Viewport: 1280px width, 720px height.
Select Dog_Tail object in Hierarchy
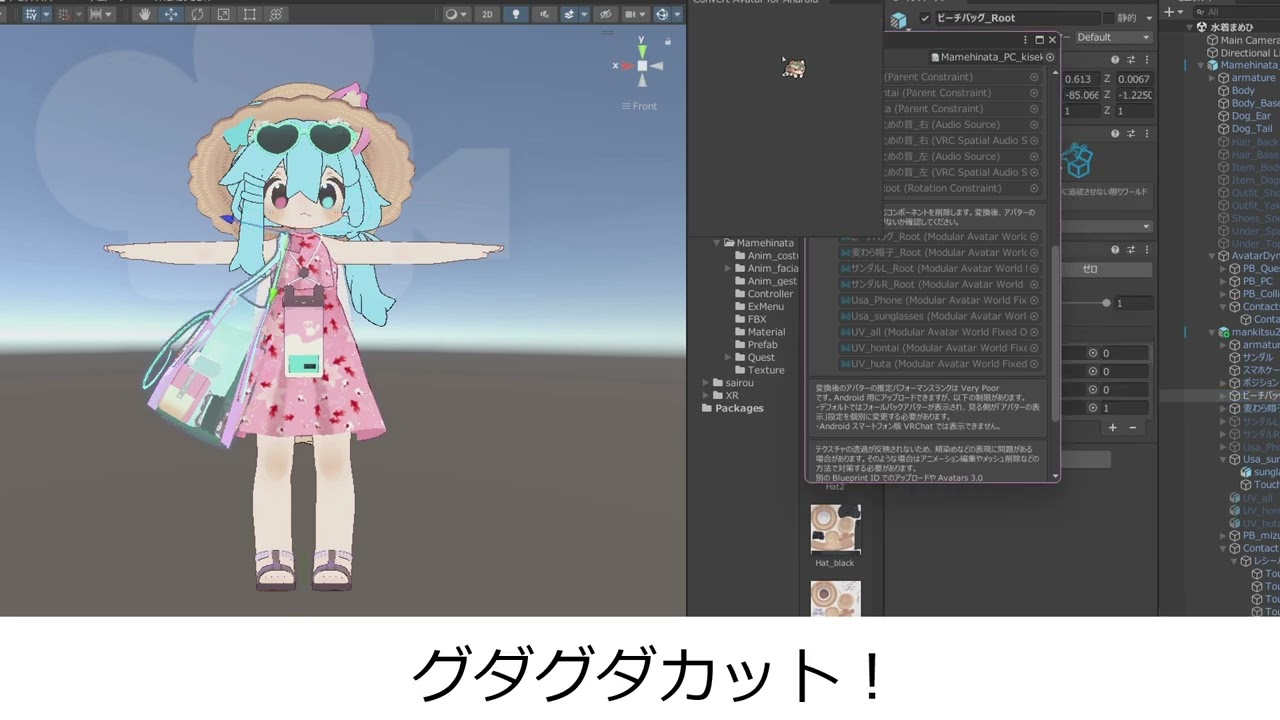[1244, 129]
